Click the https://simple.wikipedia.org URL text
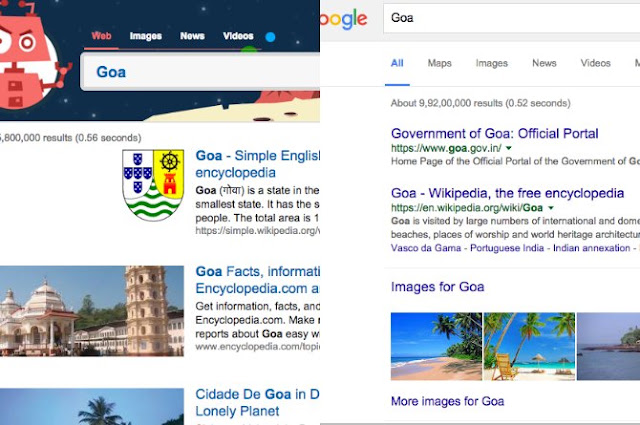This screenshot has height=425, width=640. pos(257,231)
